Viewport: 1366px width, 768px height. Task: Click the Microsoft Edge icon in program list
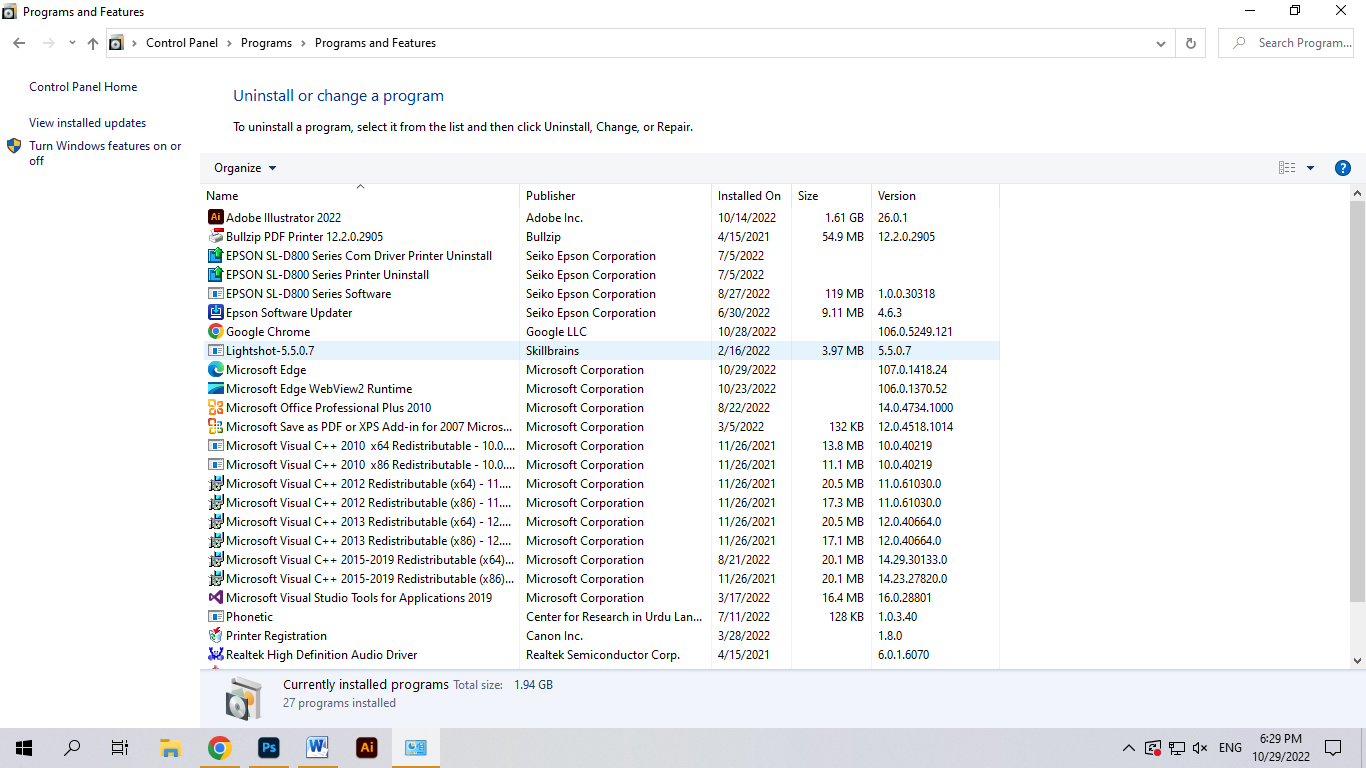tap(215, 369)
